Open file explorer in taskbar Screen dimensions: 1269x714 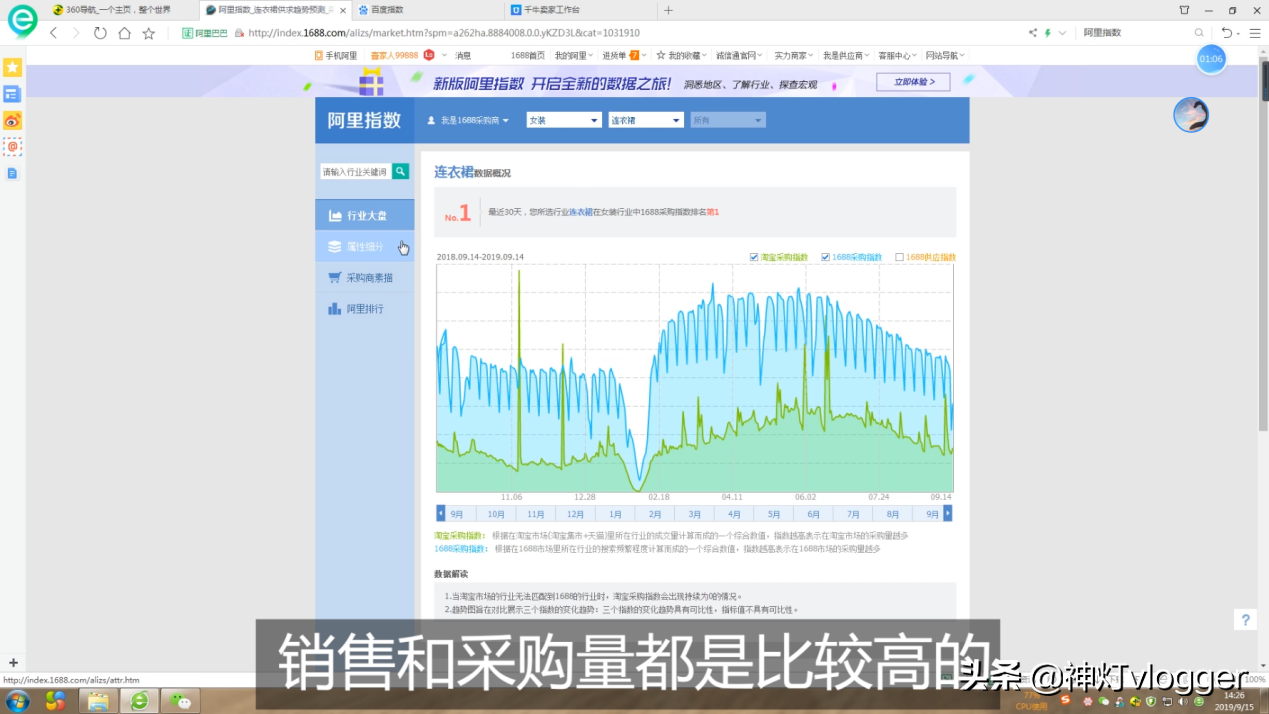(x=97, y=700)
